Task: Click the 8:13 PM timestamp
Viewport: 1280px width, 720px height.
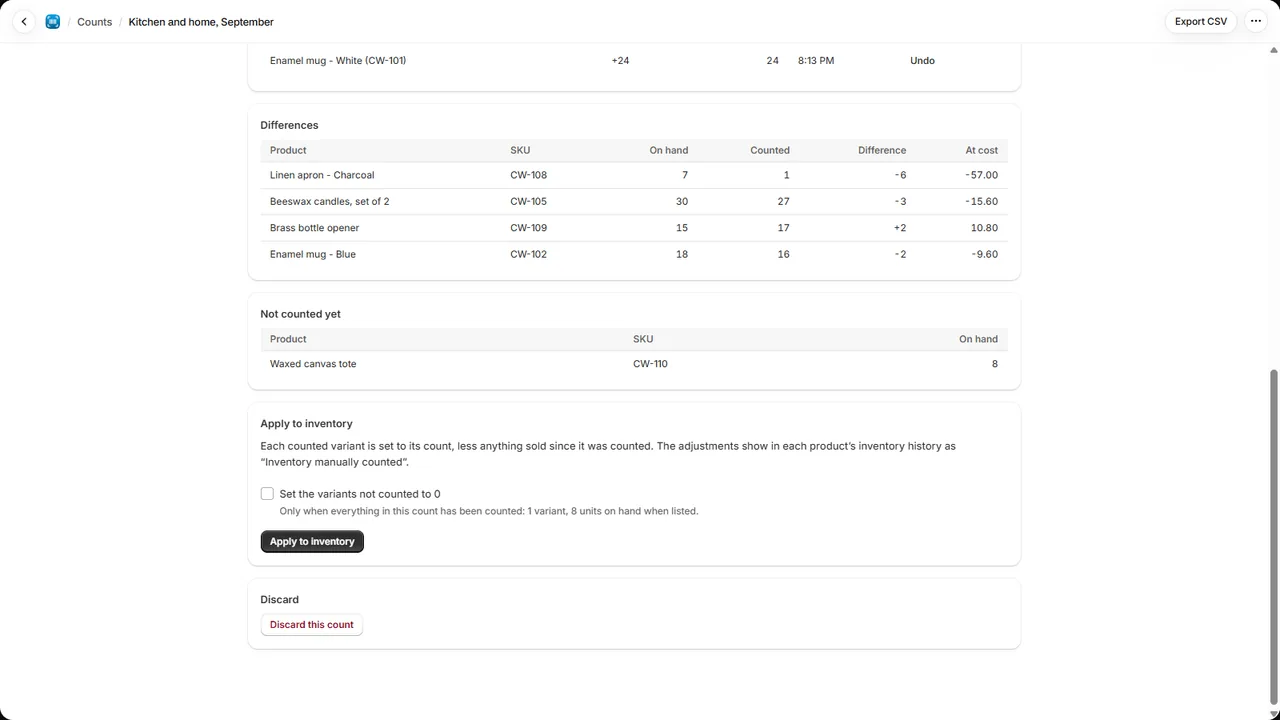Action: (816, 61)
